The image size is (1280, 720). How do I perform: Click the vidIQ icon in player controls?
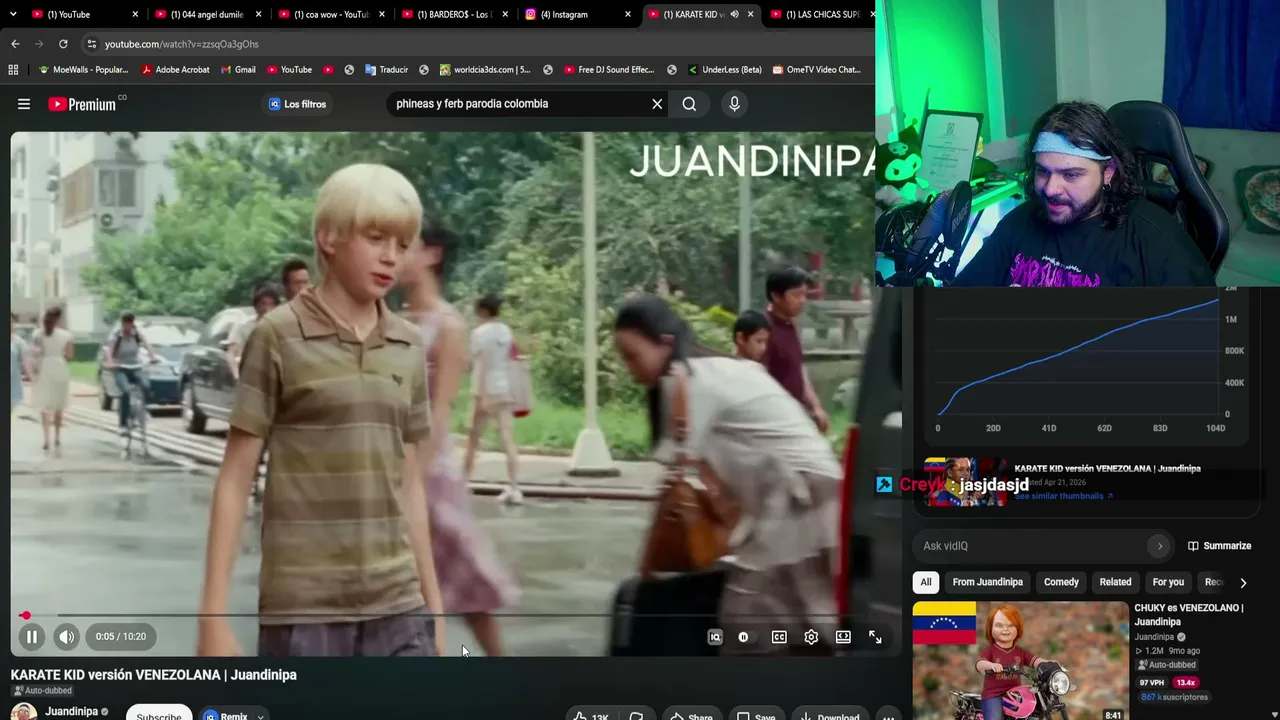[x=715, y=637]
